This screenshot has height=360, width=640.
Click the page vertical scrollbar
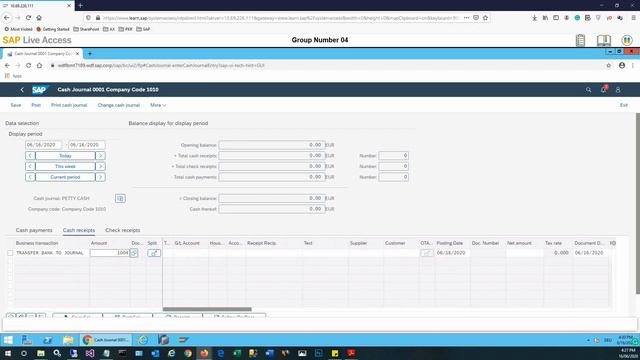(x=638, y=203)
